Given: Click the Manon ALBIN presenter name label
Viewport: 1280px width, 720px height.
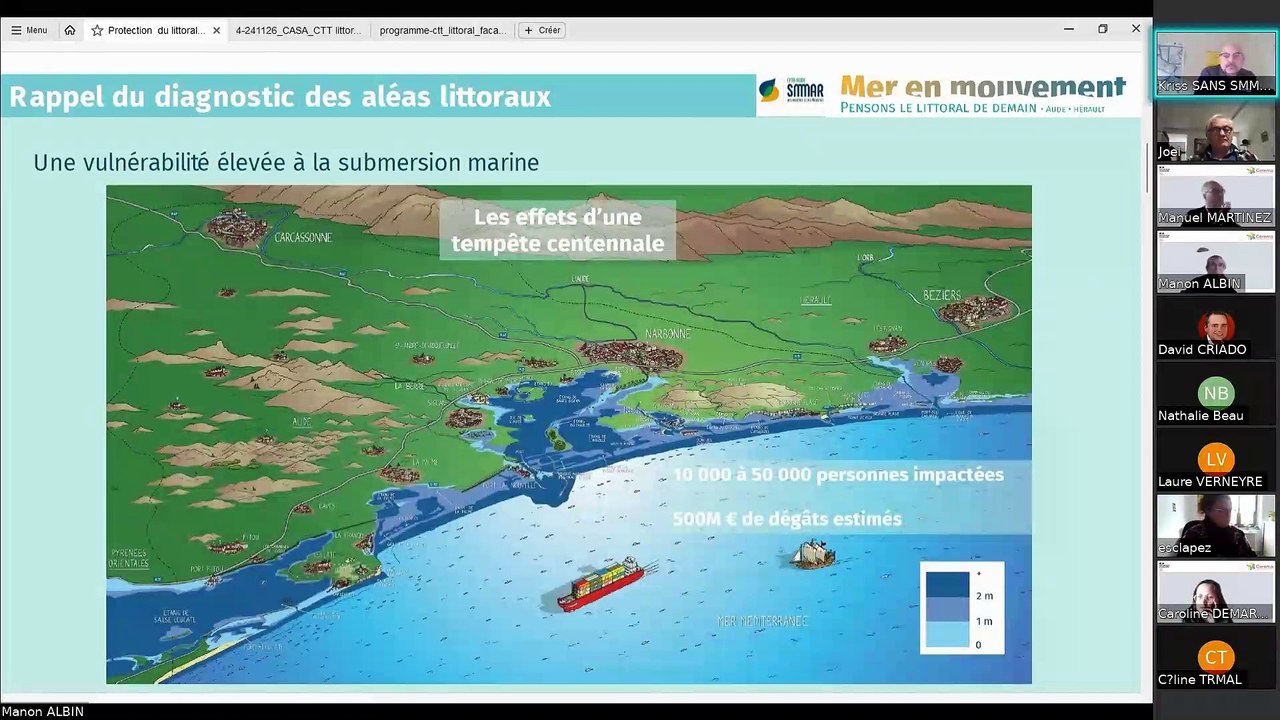Looking at the screenshot, I should [42, 712].
